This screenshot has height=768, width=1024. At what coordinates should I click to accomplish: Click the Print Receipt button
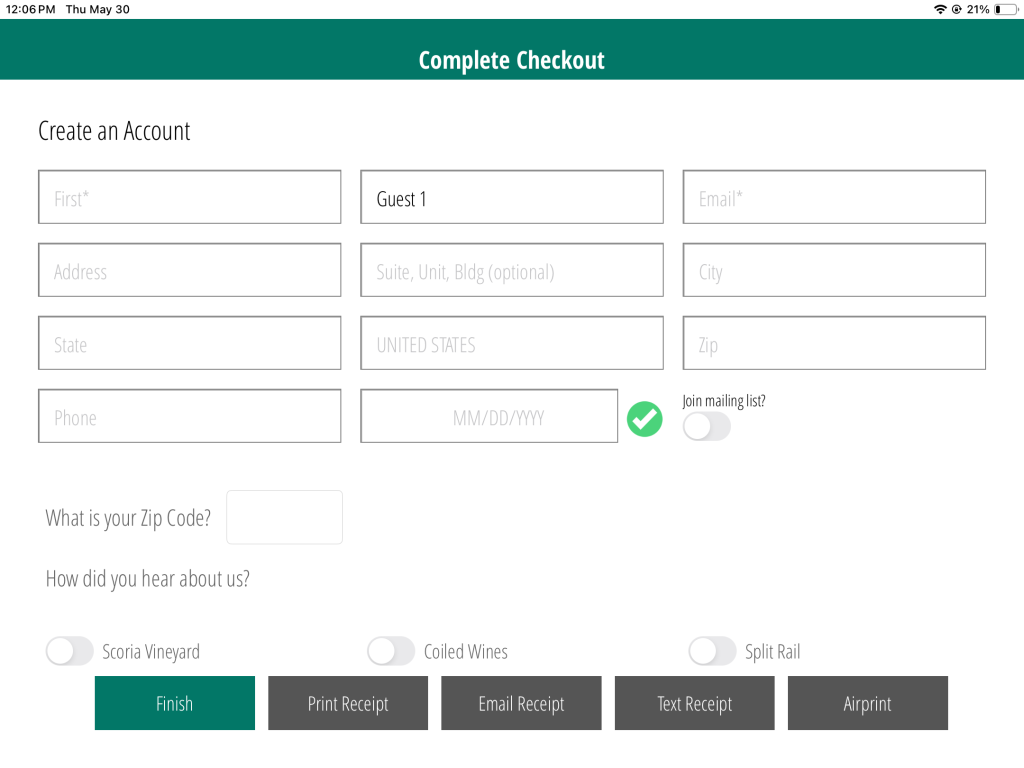[x=348, y=703]
